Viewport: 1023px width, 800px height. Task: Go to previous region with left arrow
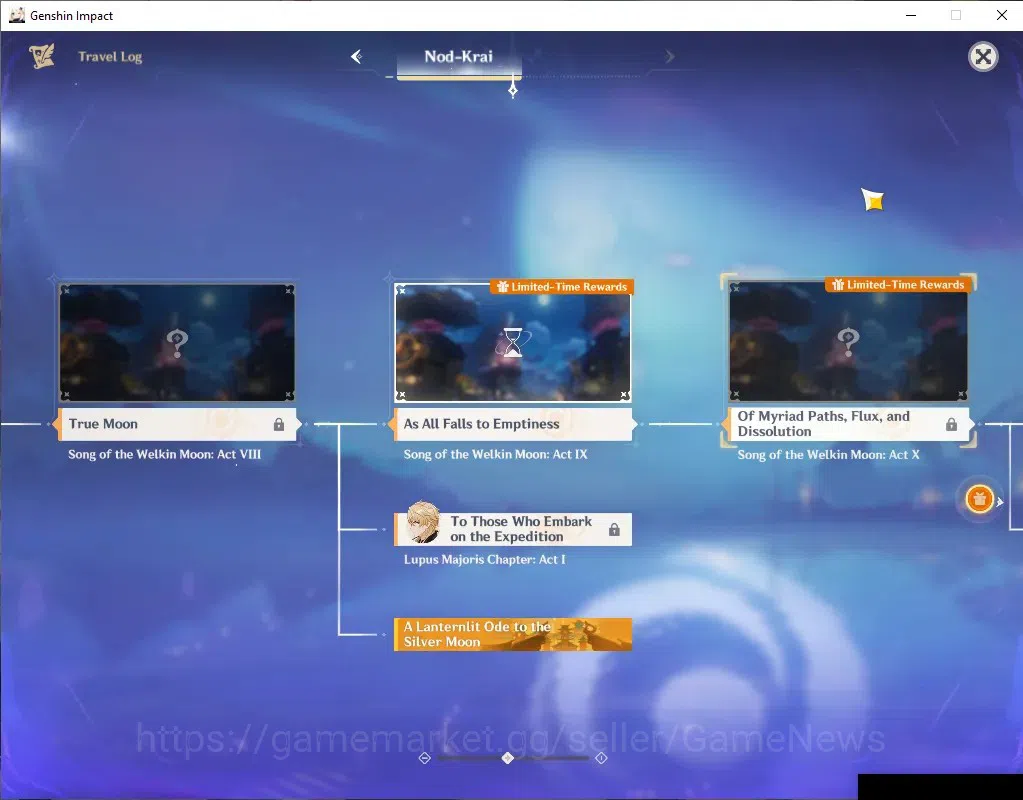click(356, 57)
